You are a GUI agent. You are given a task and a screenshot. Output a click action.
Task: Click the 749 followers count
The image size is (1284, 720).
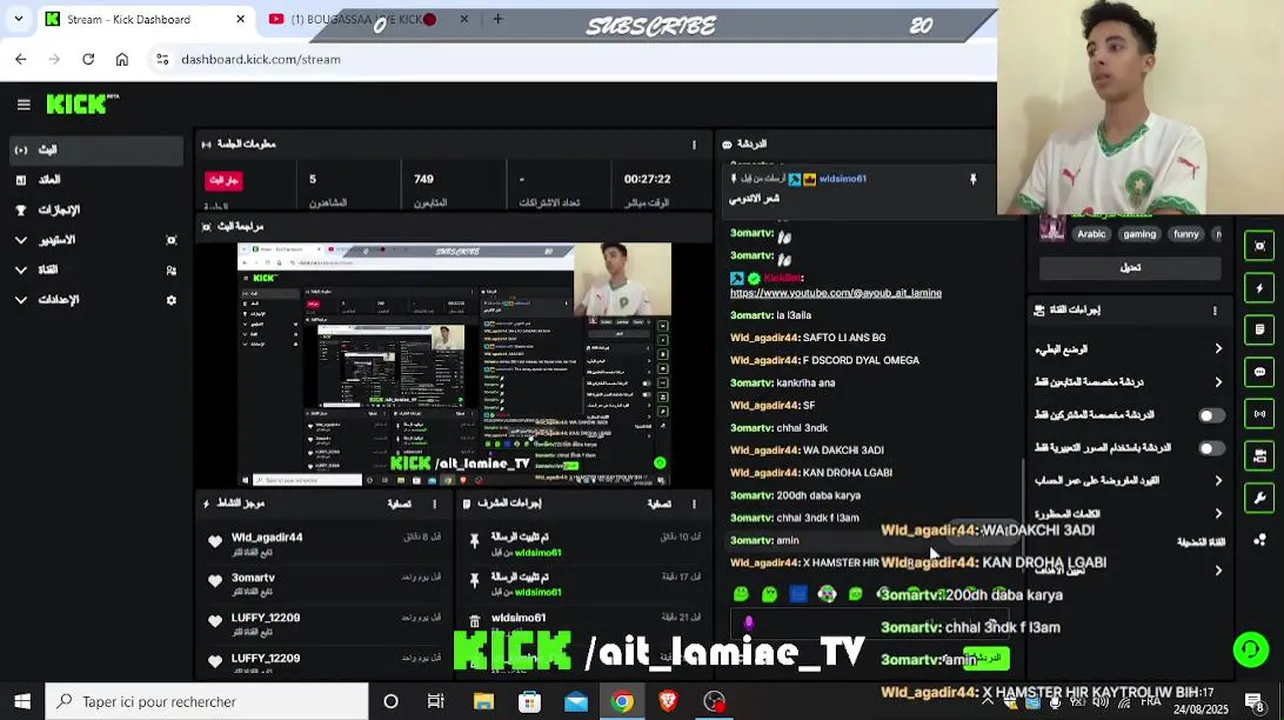click(424, 179)
